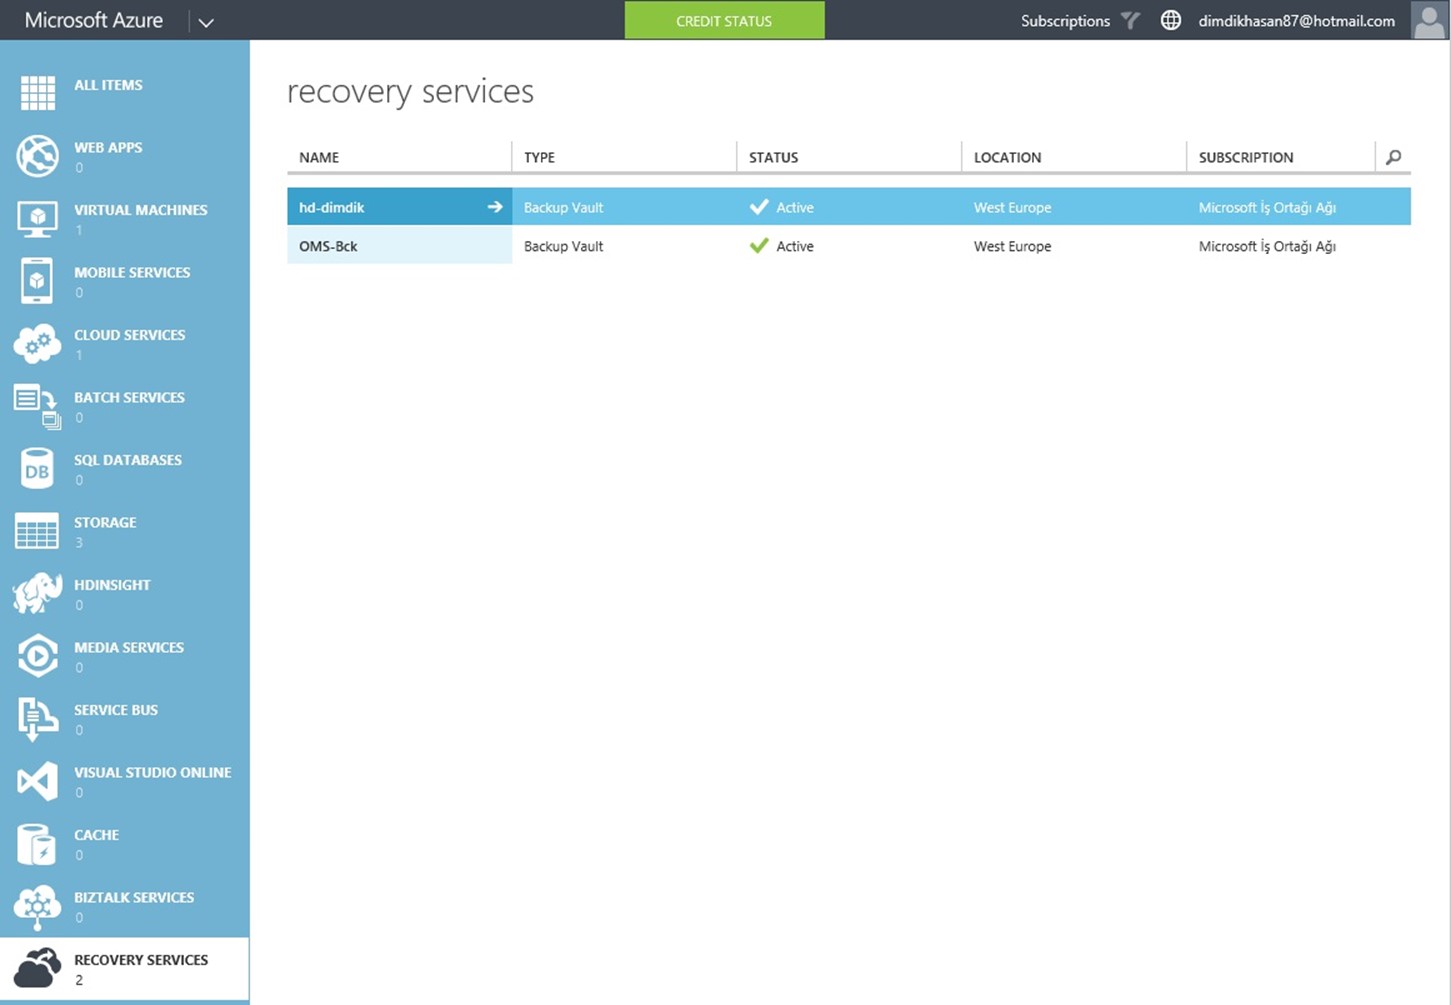Click subscription cell in OMS-Bck row
This screenshot has height=1005, width=1451.
click(1267, 246)
